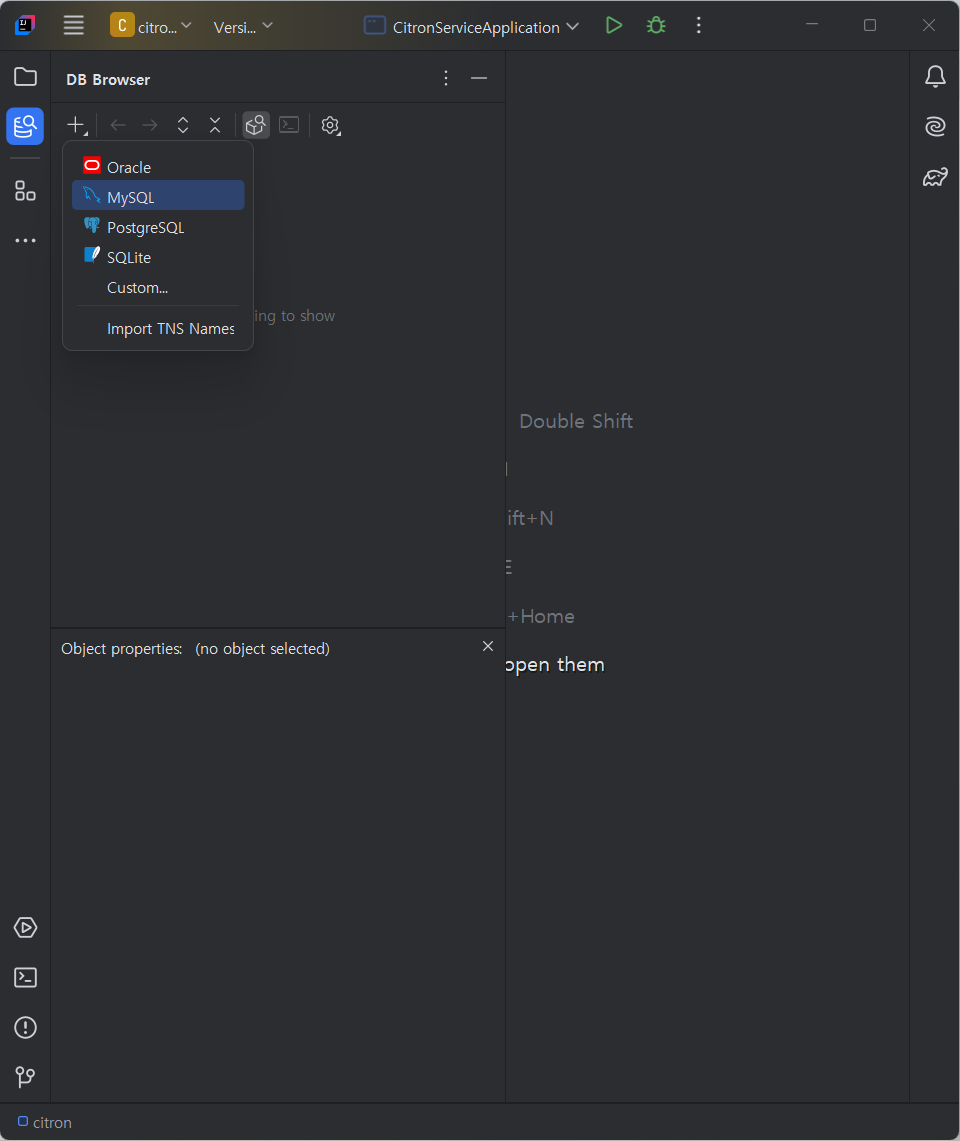This screenshot has height=1141, width=960.
Task: Open the main hamburger menu
Action: (74, 25)
